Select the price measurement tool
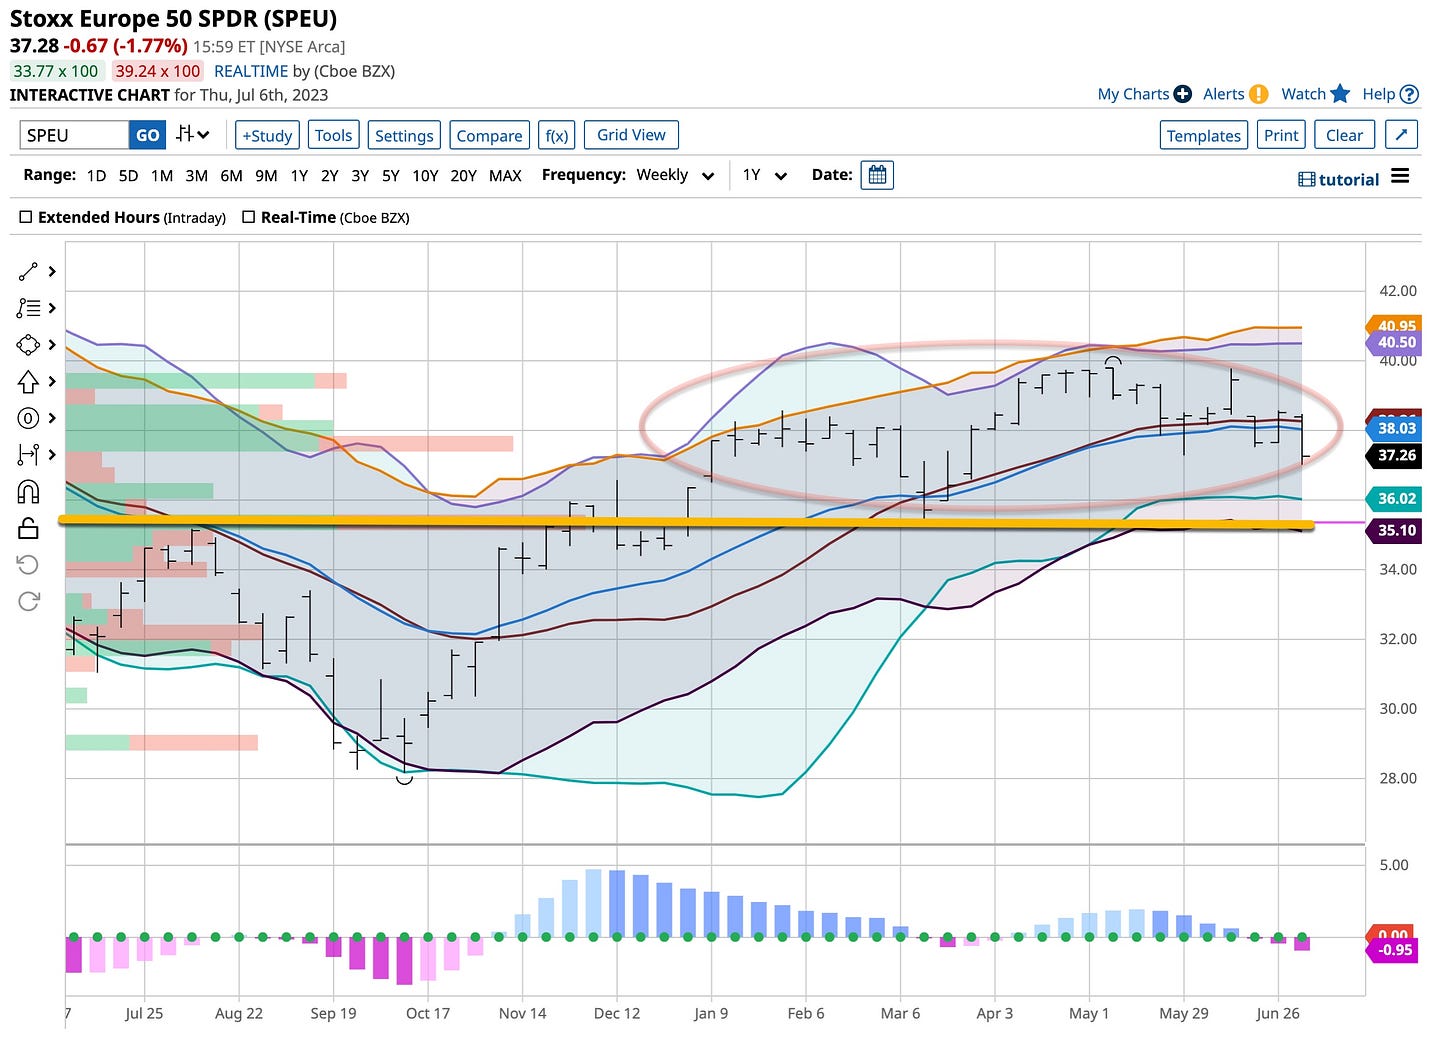This screenshot has height=1049, width=1456. pyautogui.click(x=28, y=455)
